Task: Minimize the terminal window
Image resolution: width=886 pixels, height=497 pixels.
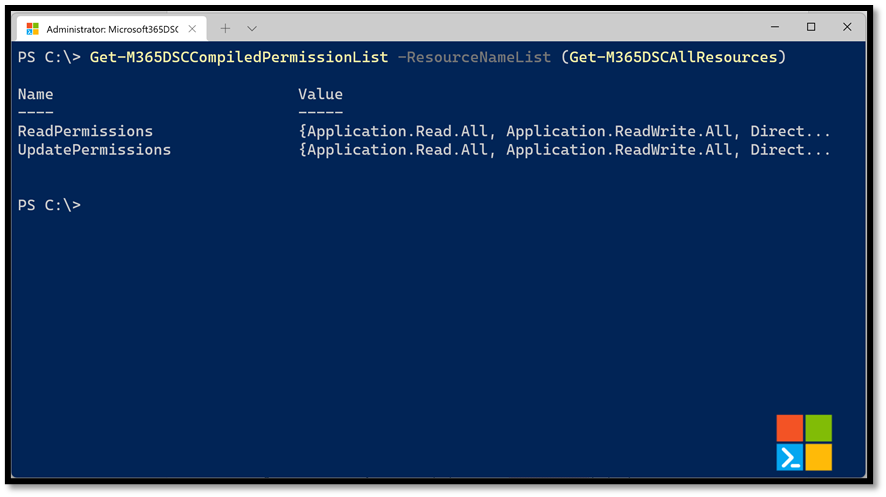Action: pyautogui.click(x=775, y=27)
